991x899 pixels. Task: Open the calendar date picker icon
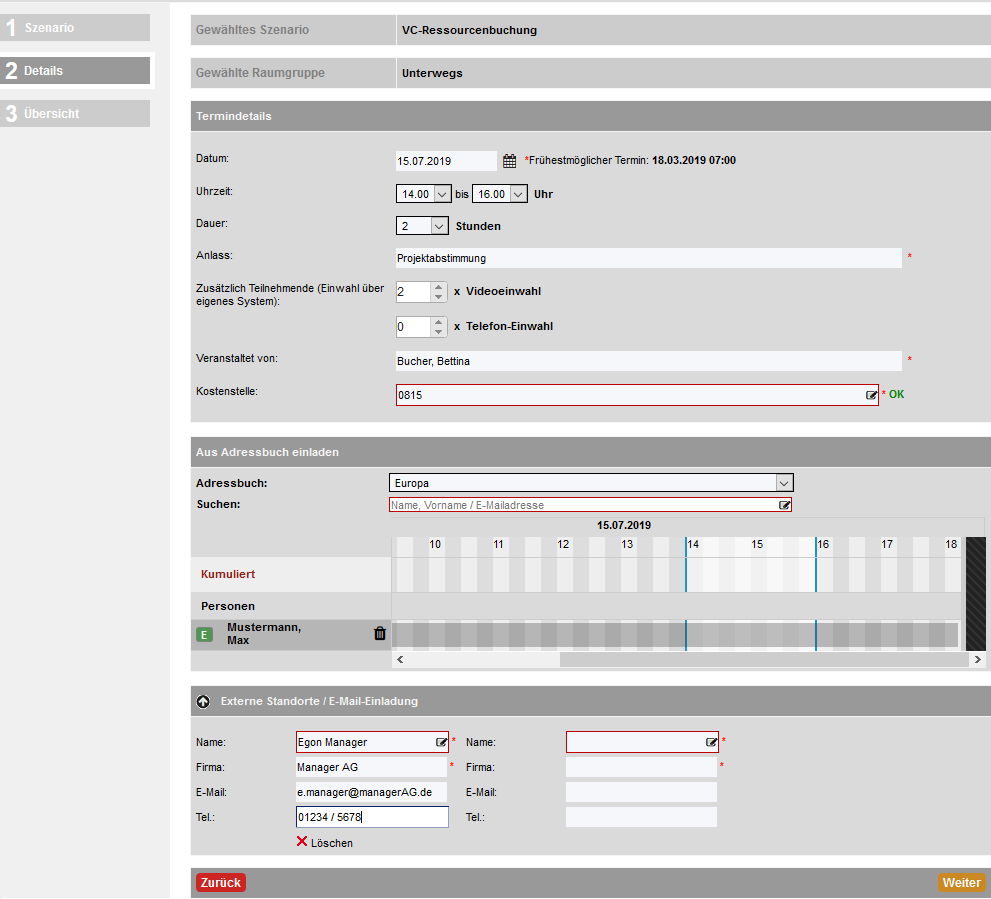tap(509, 161)
